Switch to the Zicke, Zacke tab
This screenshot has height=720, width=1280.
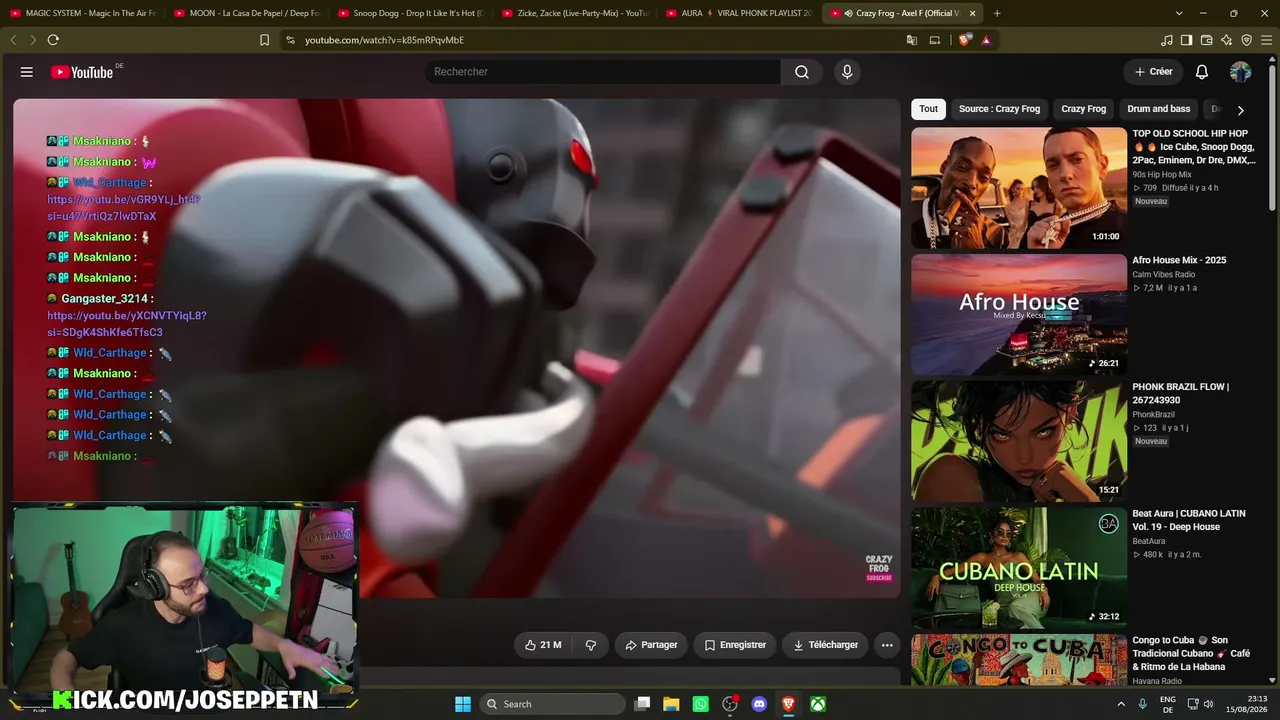[574, 13]
